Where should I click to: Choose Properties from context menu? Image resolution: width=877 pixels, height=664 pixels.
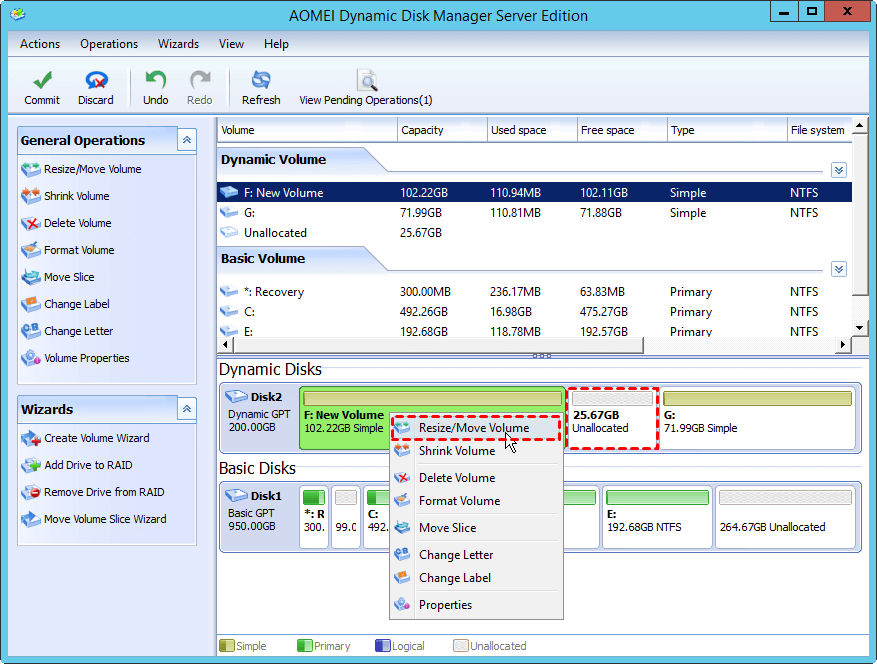476,605
